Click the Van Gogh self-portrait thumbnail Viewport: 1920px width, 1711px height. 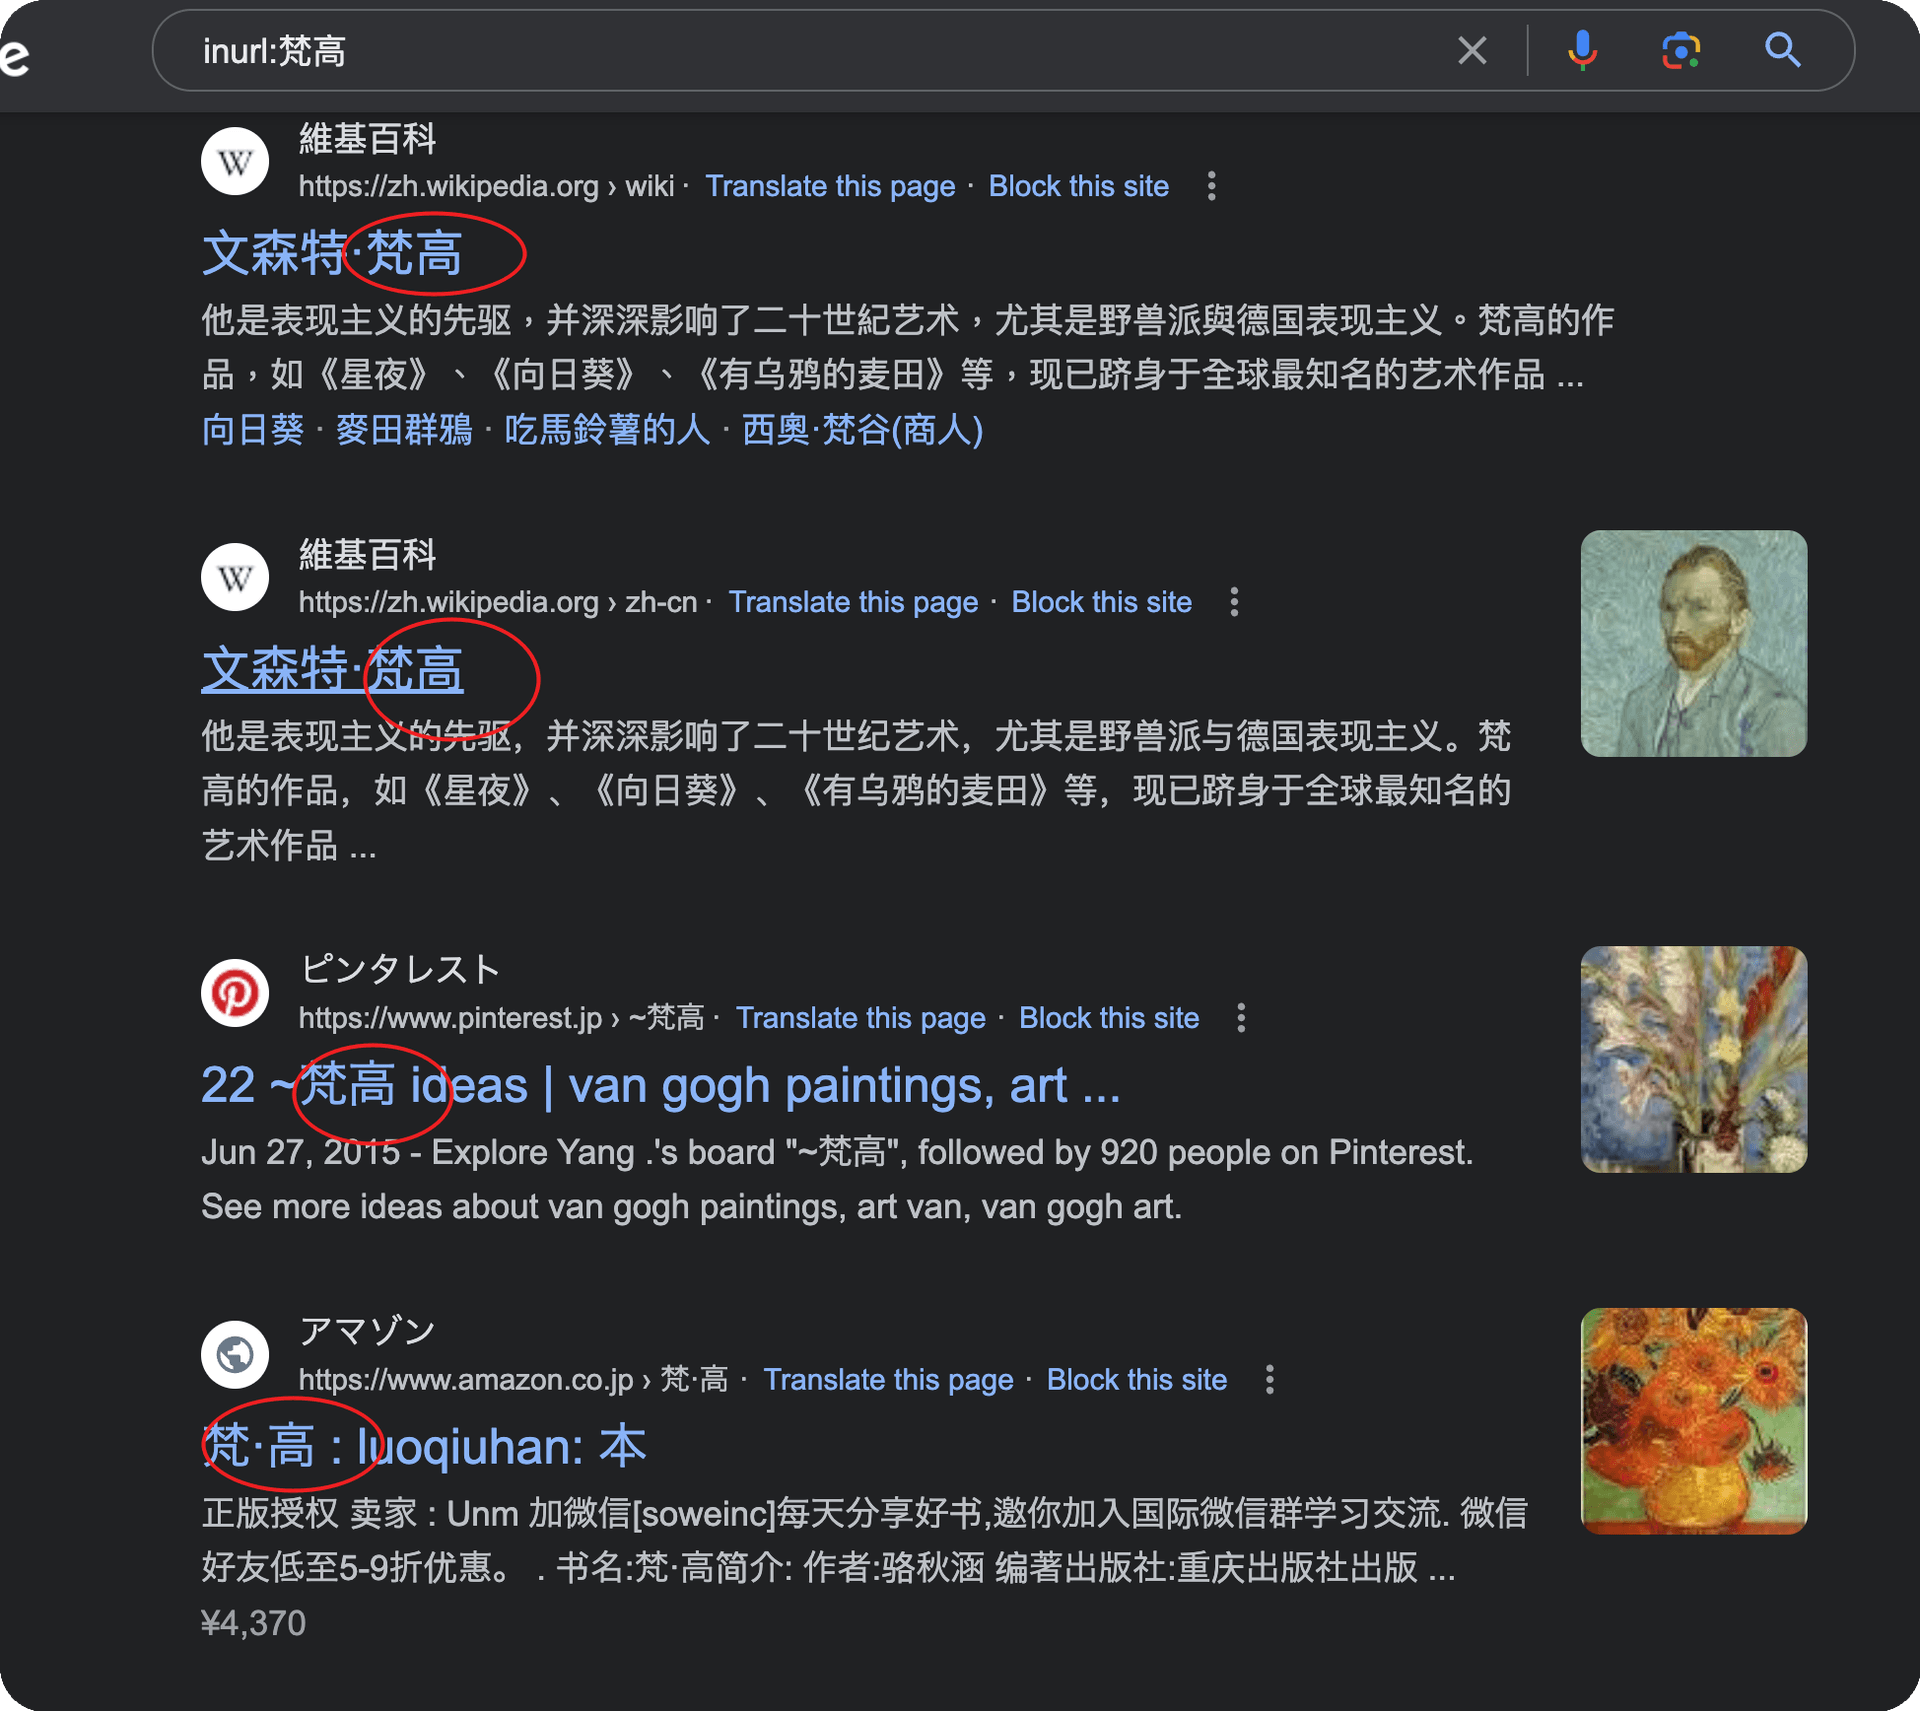coord(1694,643)
